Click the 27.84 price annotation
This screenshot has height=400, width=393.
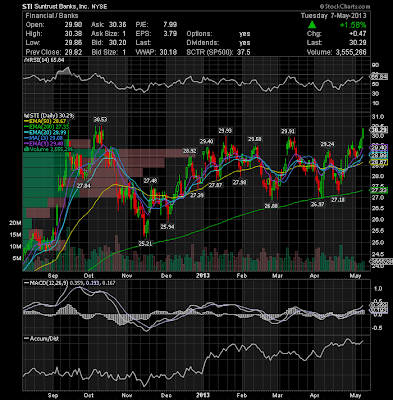point(84,186)
